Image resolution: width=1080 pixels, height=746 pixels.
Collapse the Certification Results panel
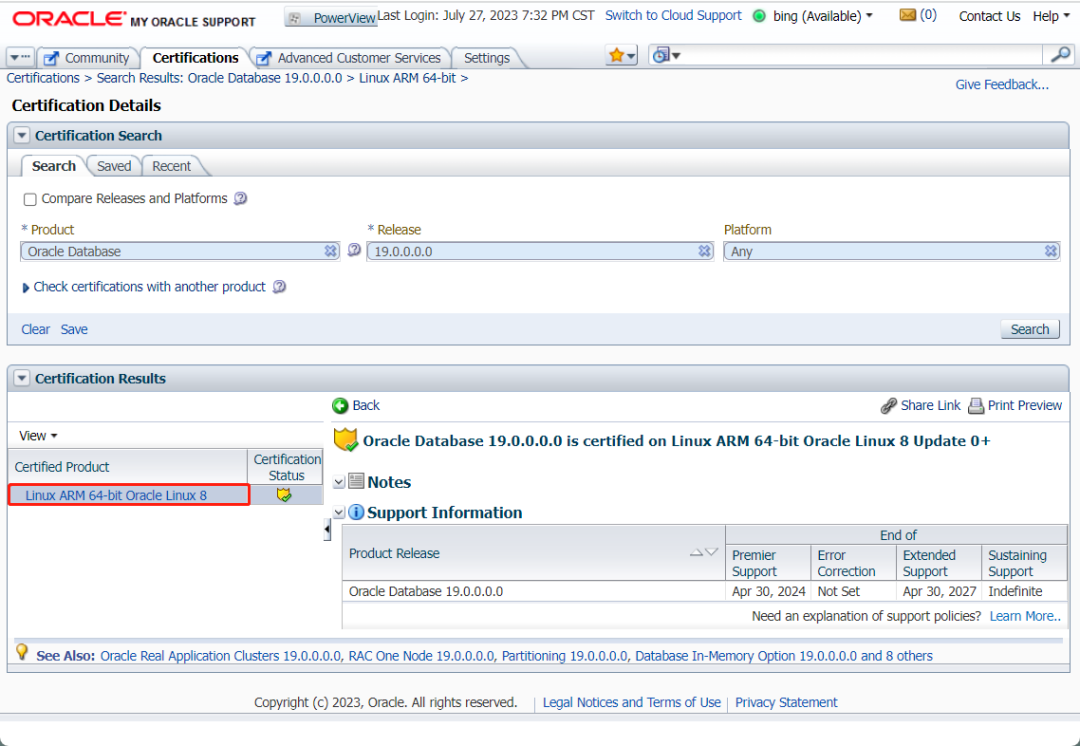click(22, 378)
